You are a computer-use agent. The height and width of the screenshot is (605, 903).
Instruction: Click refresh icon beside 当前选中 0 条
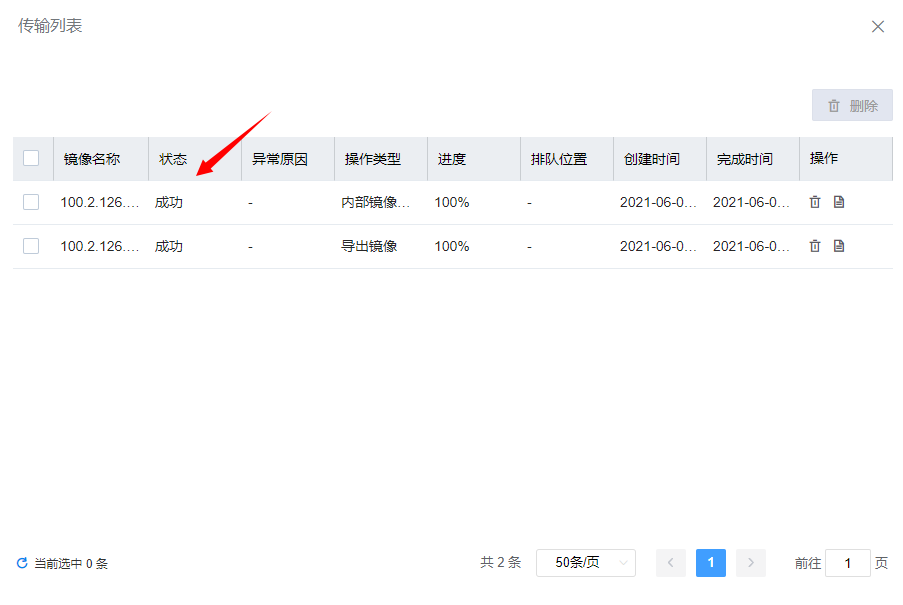[22, 563]
